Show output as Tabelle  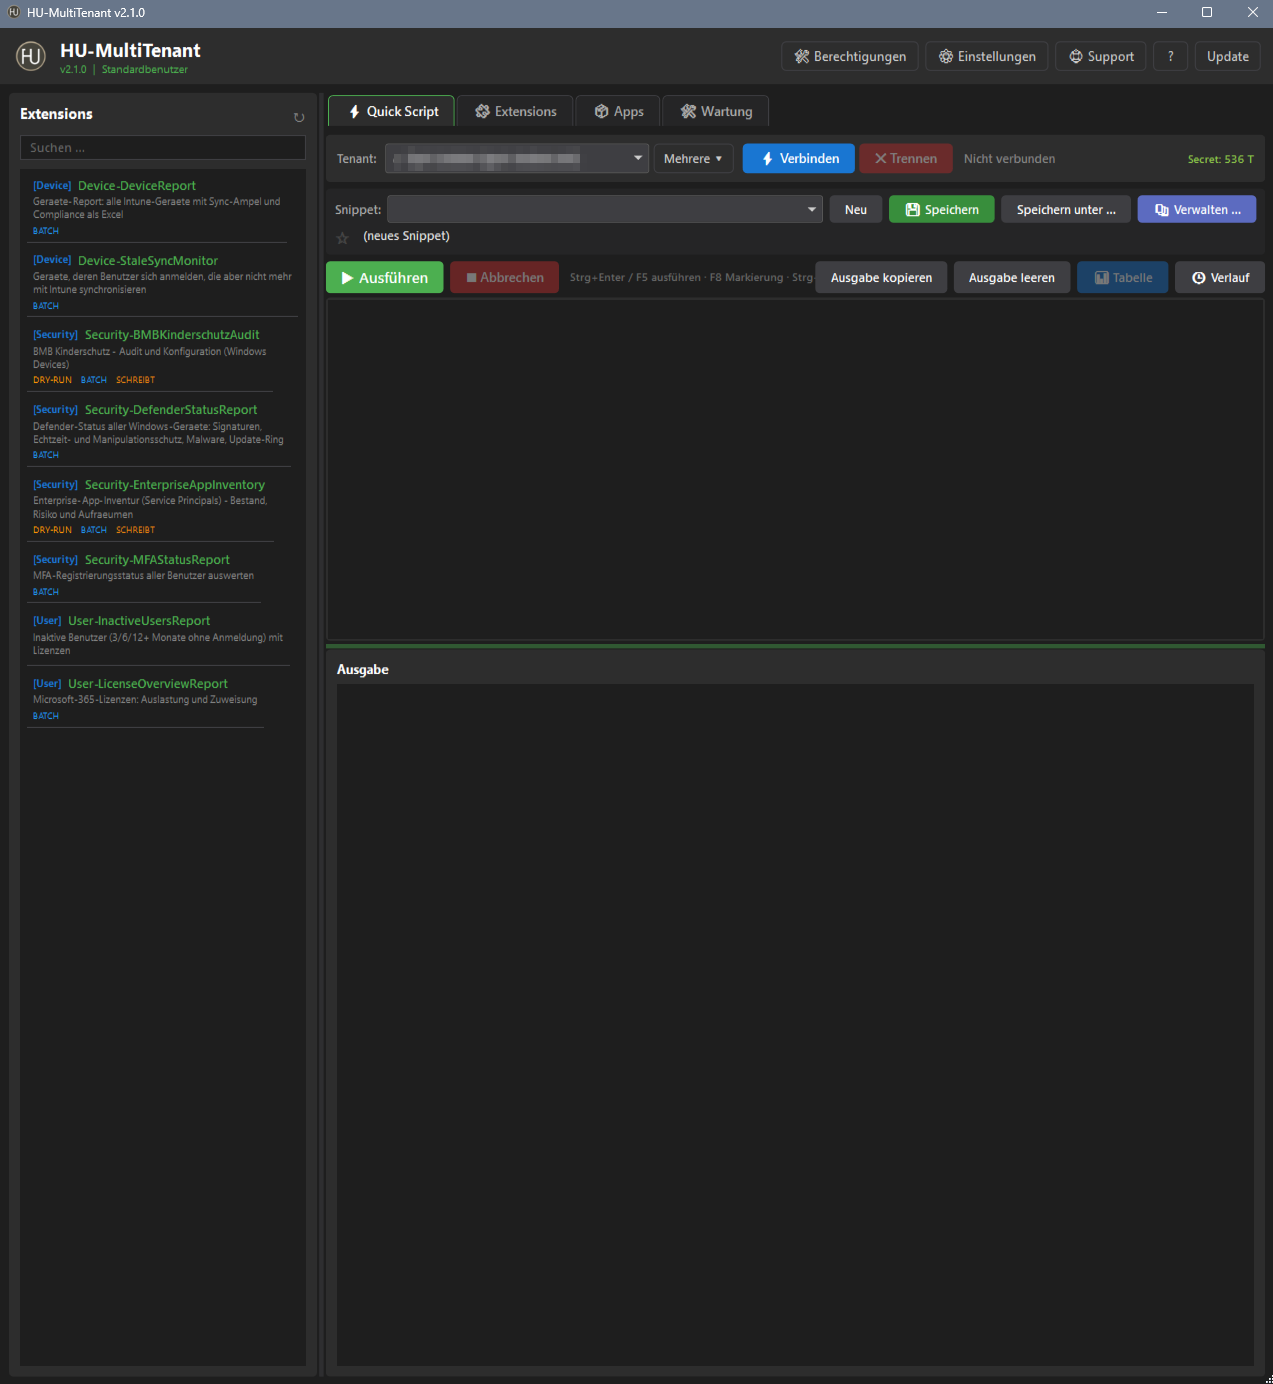click(1123, 277)
